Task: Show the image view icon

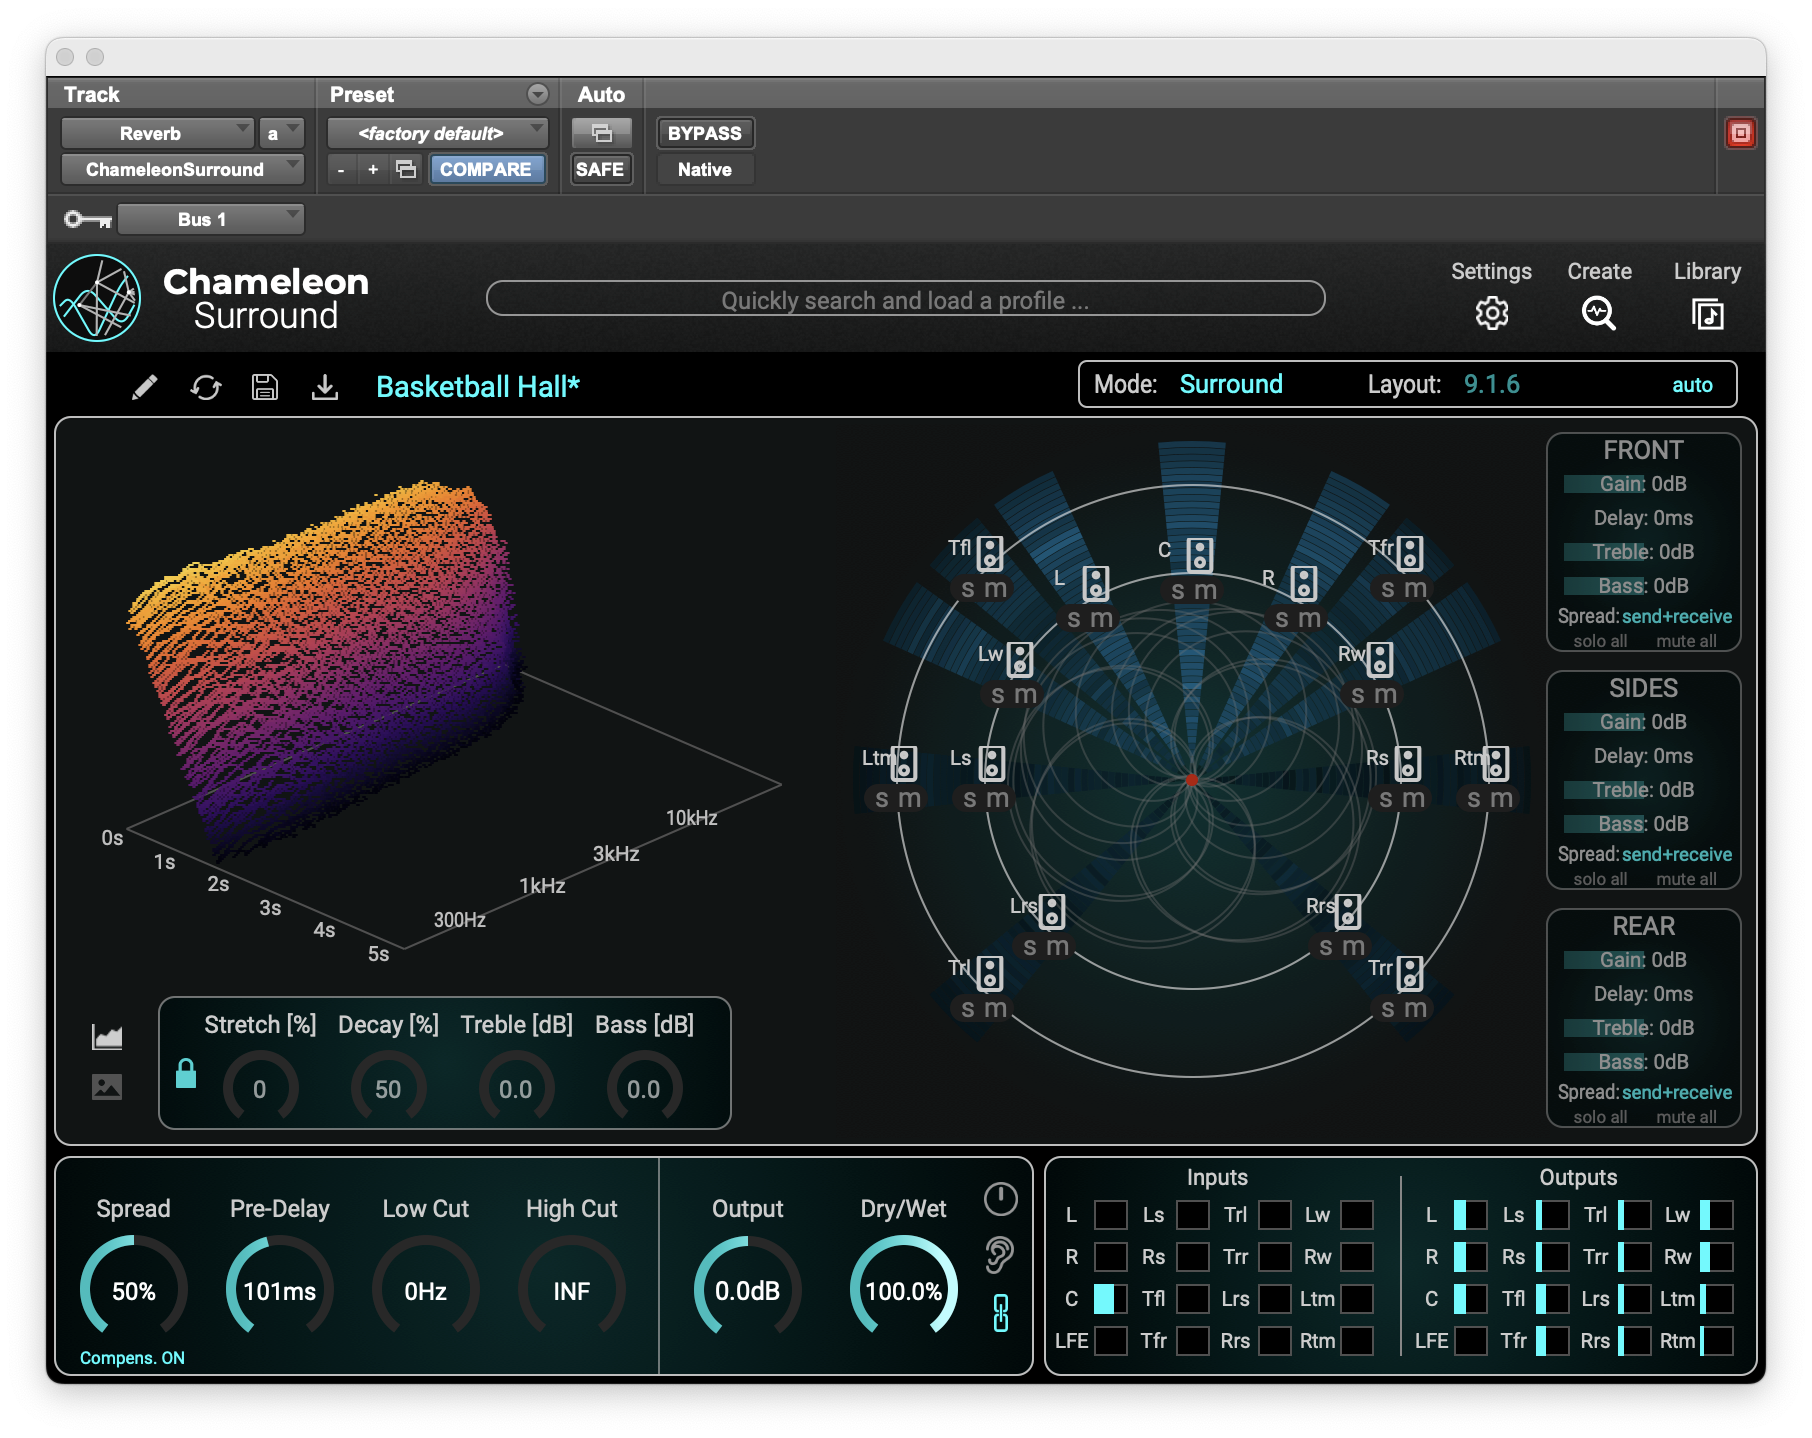Action: (107, 1087)
